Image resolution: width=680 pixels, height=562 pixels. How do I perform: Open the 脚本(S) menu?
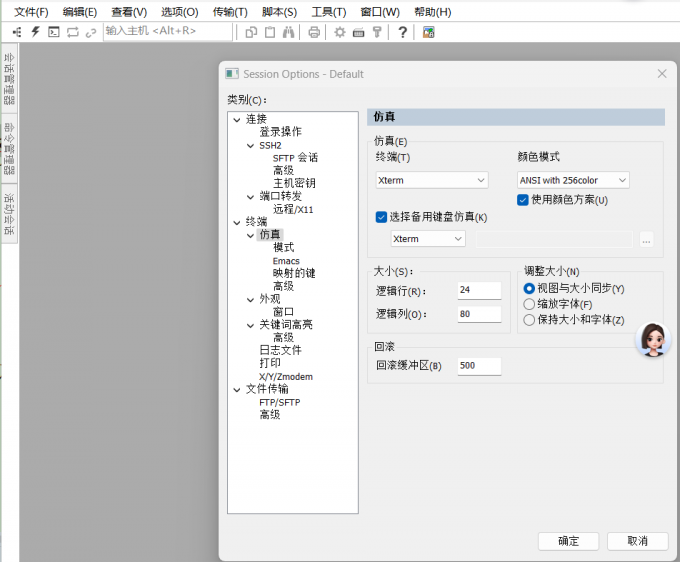pyautogui.click(x=279, y=12)
